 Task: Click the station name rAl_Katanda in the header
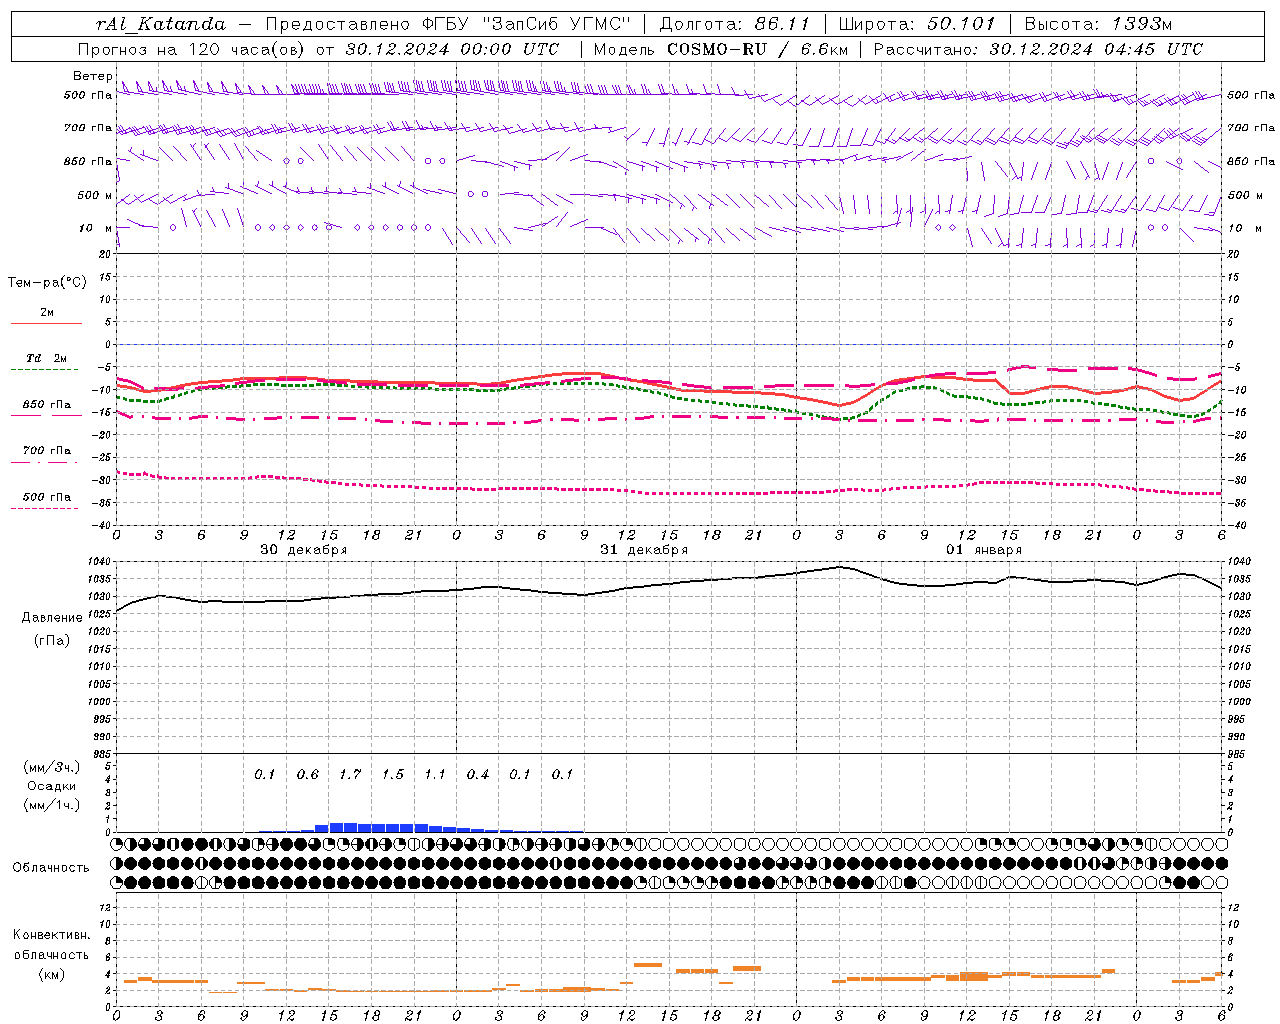(161, 24)
